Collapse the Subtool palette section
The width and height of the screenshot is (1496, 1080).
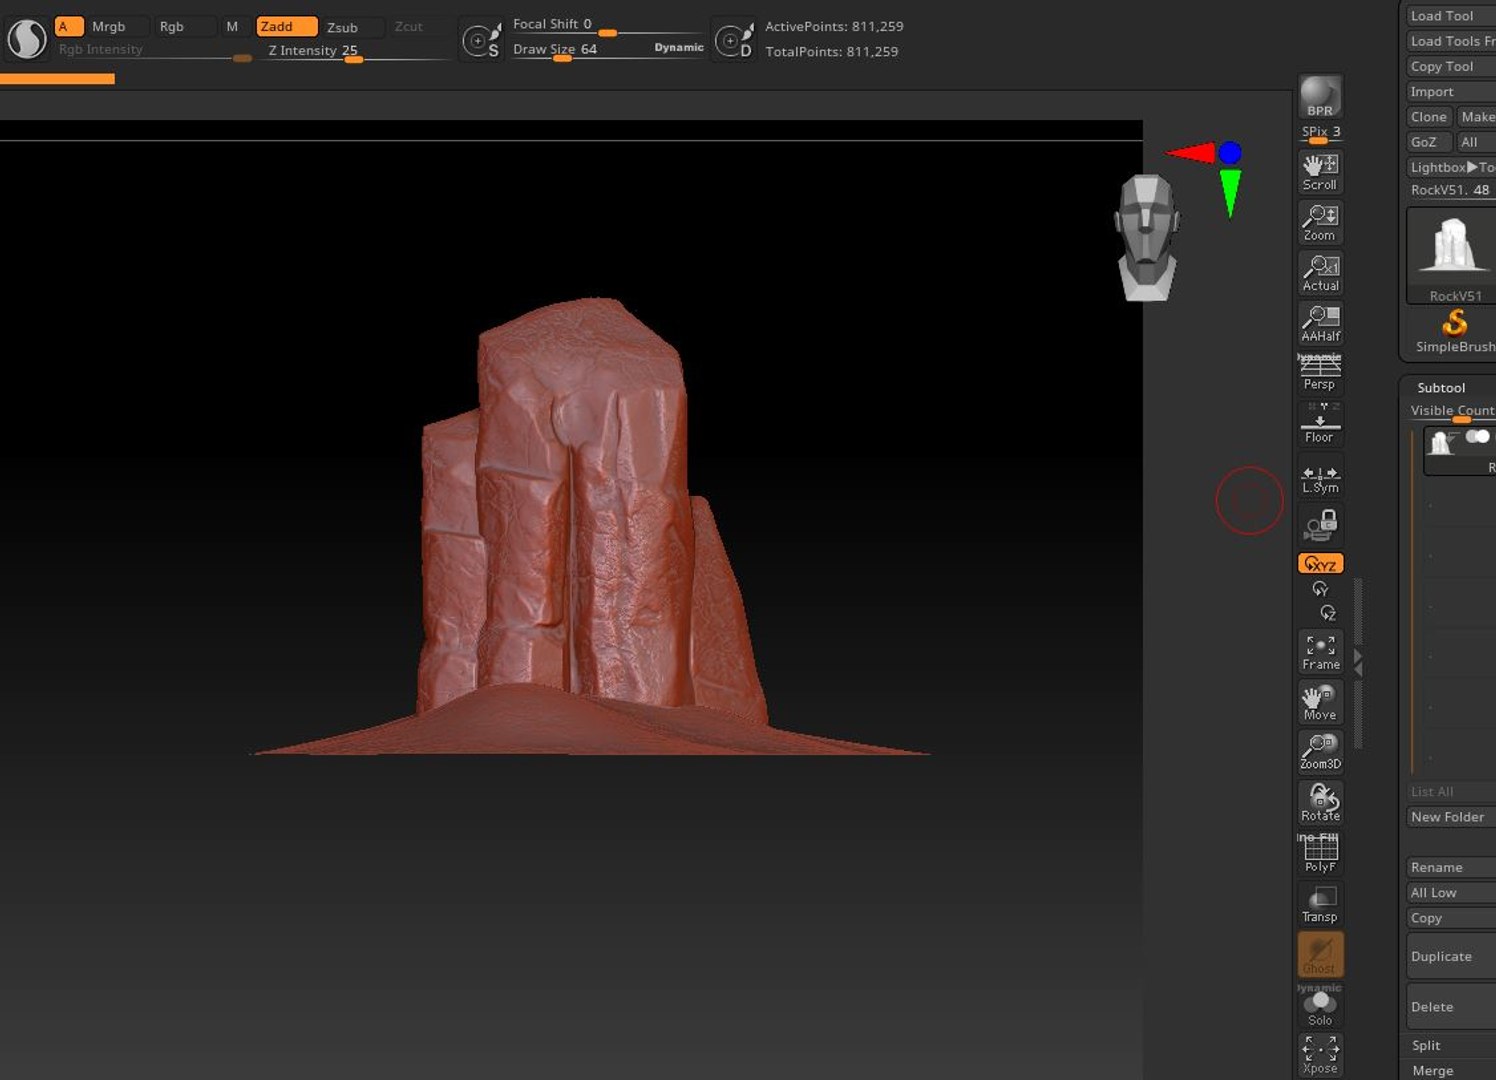(x=1441, y=387)
